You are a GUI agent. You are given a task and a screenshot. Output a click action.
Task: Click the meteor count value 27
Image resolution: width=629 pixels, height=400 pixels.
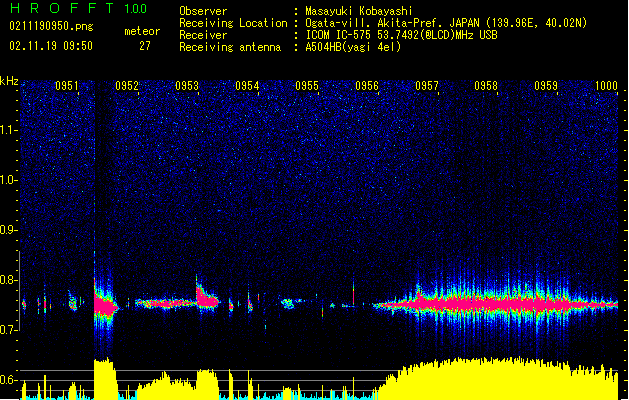[x=145, y=46]
